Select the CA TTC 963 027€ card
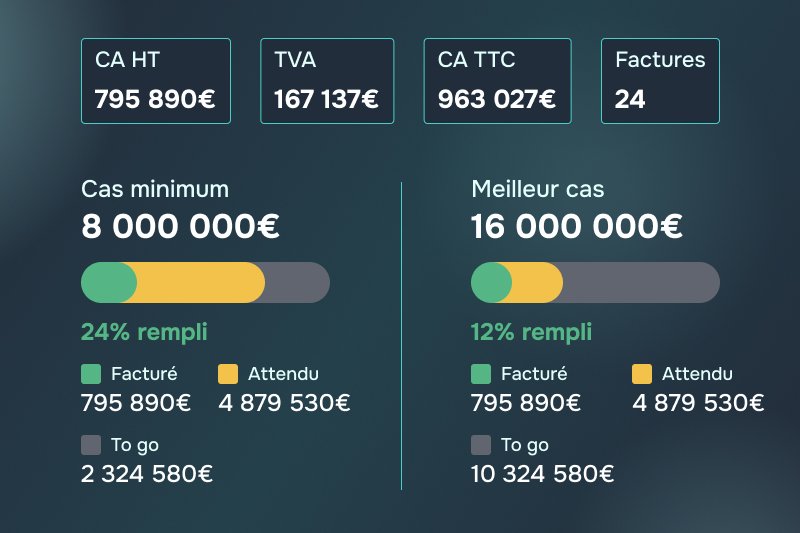Viewport: 800px width, 533px height. tap(497, 81)
